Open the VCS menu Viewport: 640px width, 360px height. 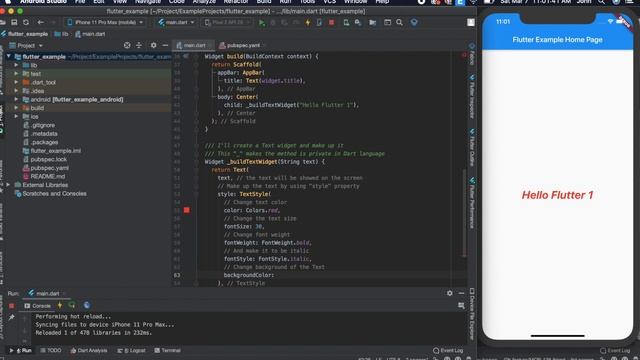click(x=329, y=2)
